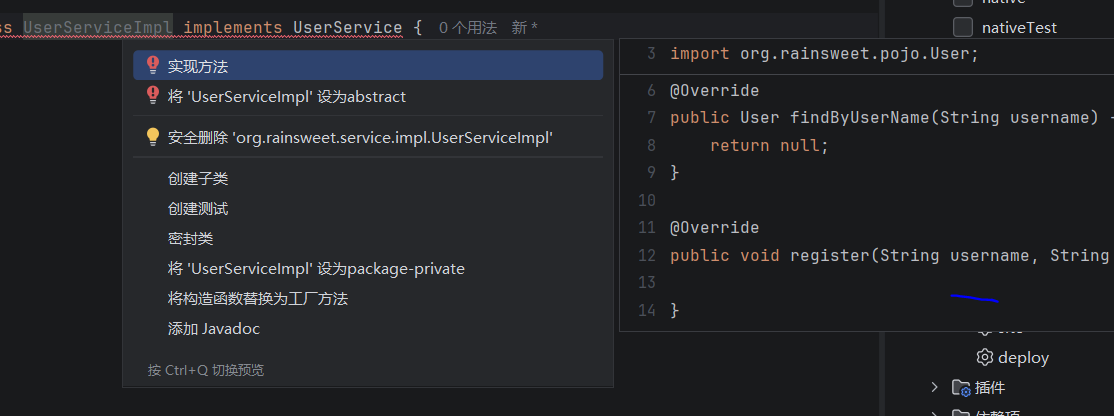This screenshot has height=416, width=1114.
Task: Click the red bulb next to 设为abstract
Action: (x=152, y=95)
